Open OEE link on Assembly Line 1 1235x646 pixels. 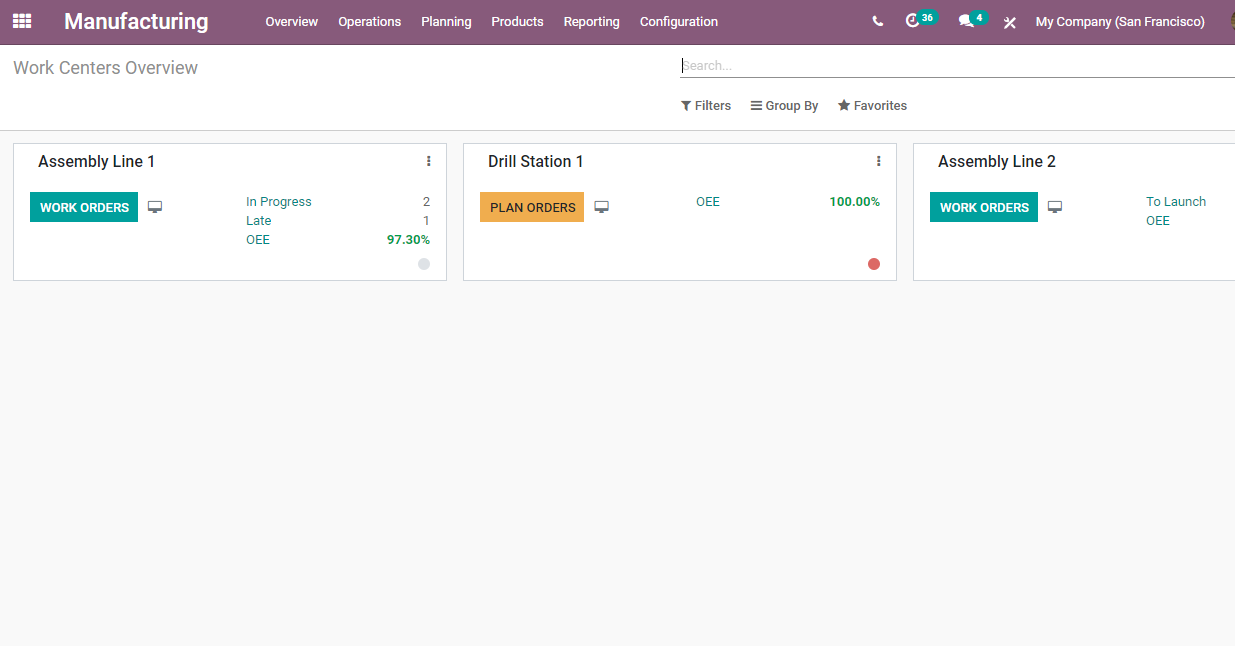point(258,240)
